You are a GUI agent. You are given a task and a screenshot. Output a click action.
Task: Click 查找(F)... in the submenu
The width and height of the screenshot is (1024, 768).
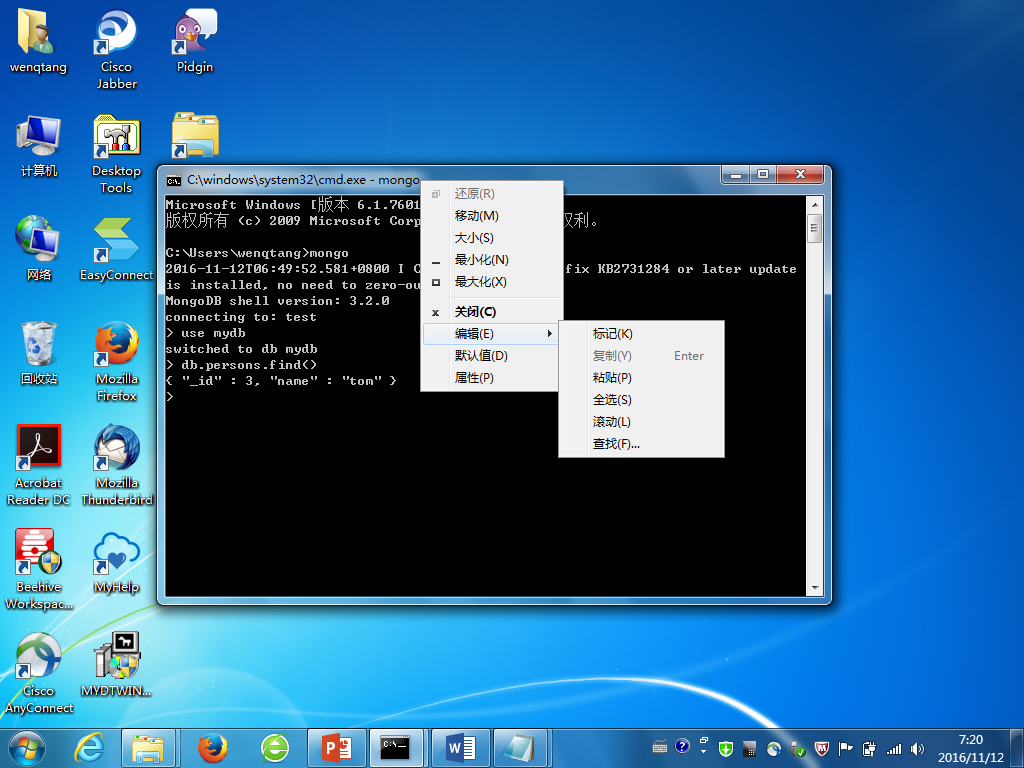(616, 444)
